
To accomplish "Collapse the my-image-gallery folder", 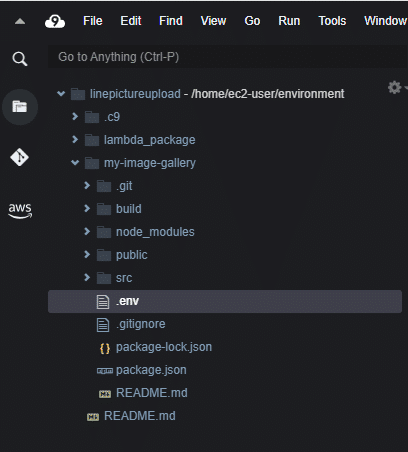I will coord(75,163).
